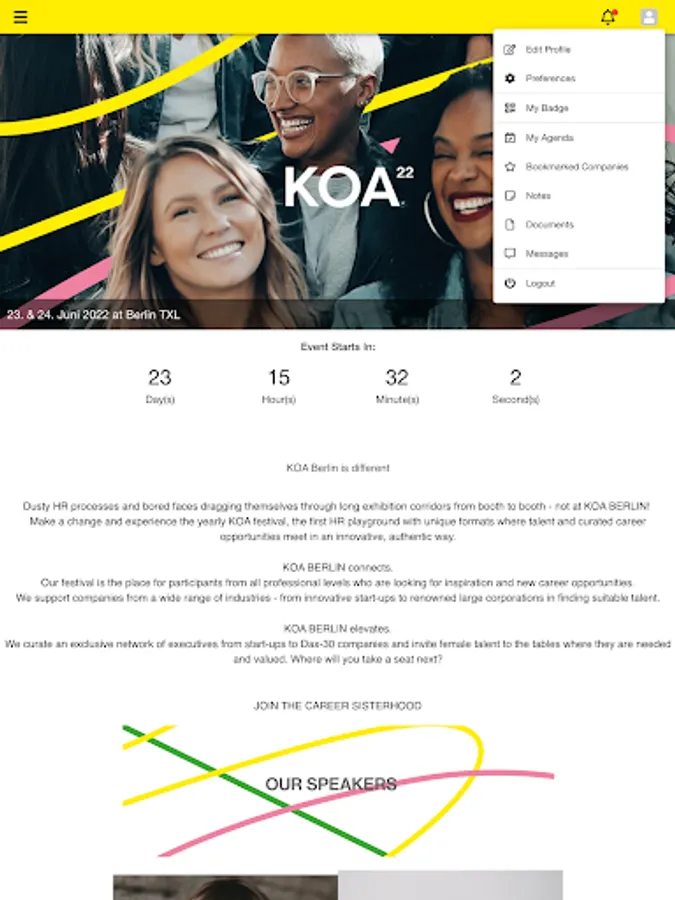Click the KOA 22 logo on banner
Screen dimensions: 675x900
pyautogui.click(x=349, y=187)
